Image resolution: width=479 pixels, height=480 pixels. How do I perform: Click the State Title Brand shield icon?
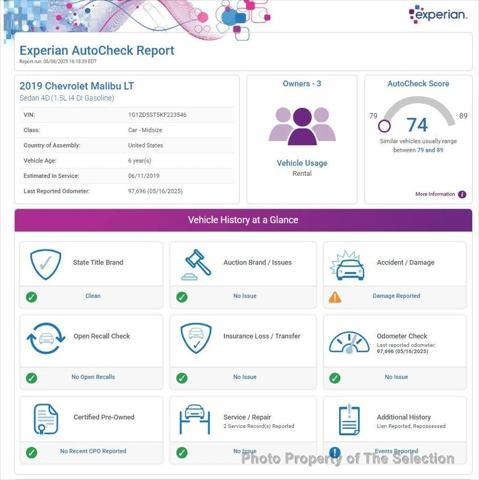coord(45,265)
